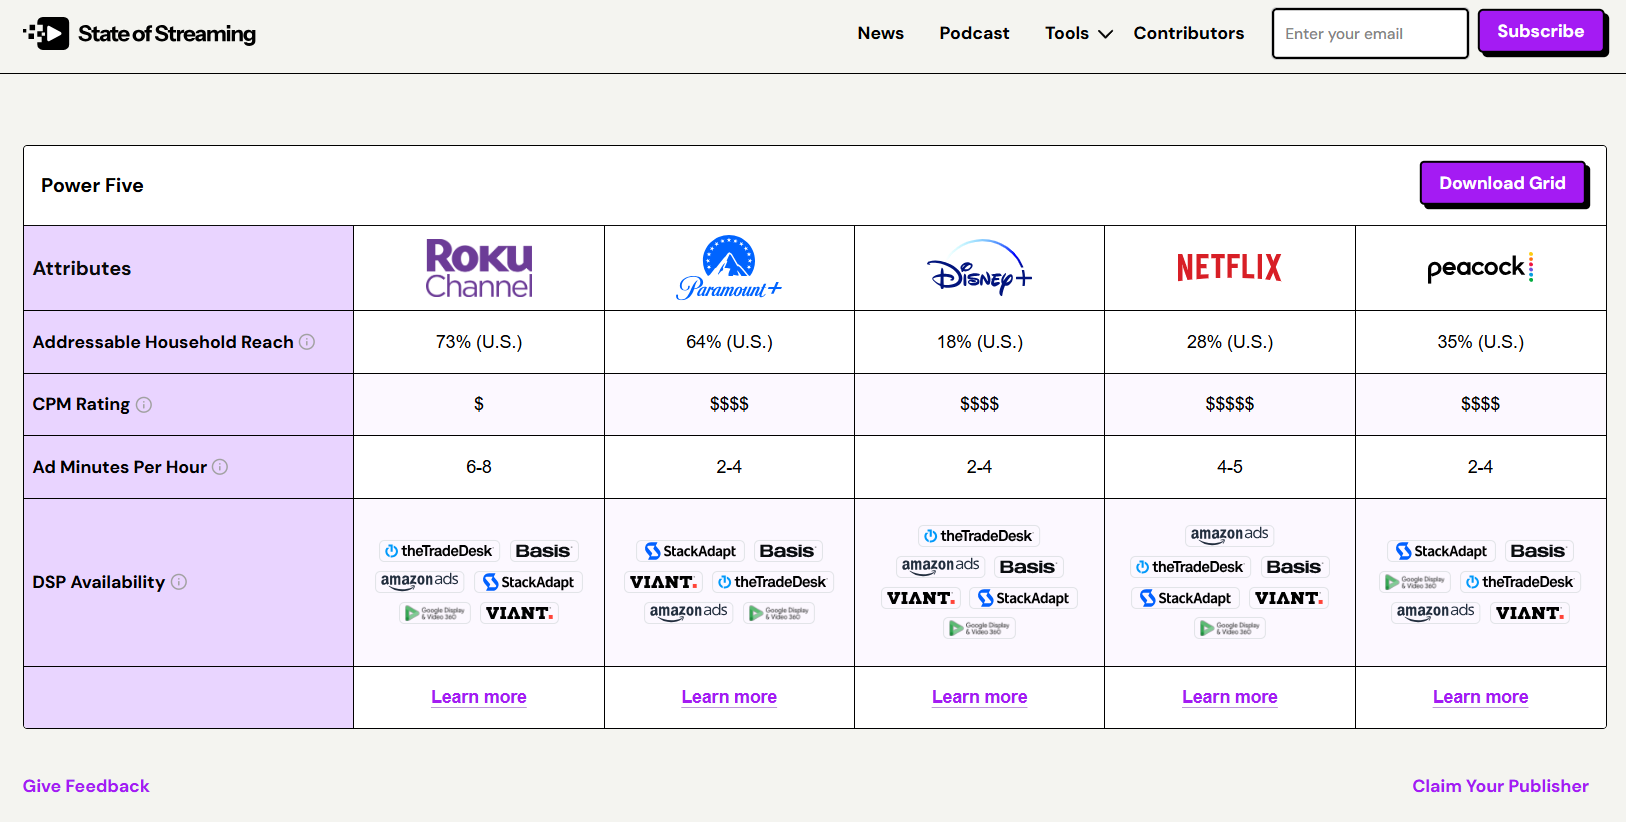Click VIANT badge in Peacock column

click(x=1531, y=613)
